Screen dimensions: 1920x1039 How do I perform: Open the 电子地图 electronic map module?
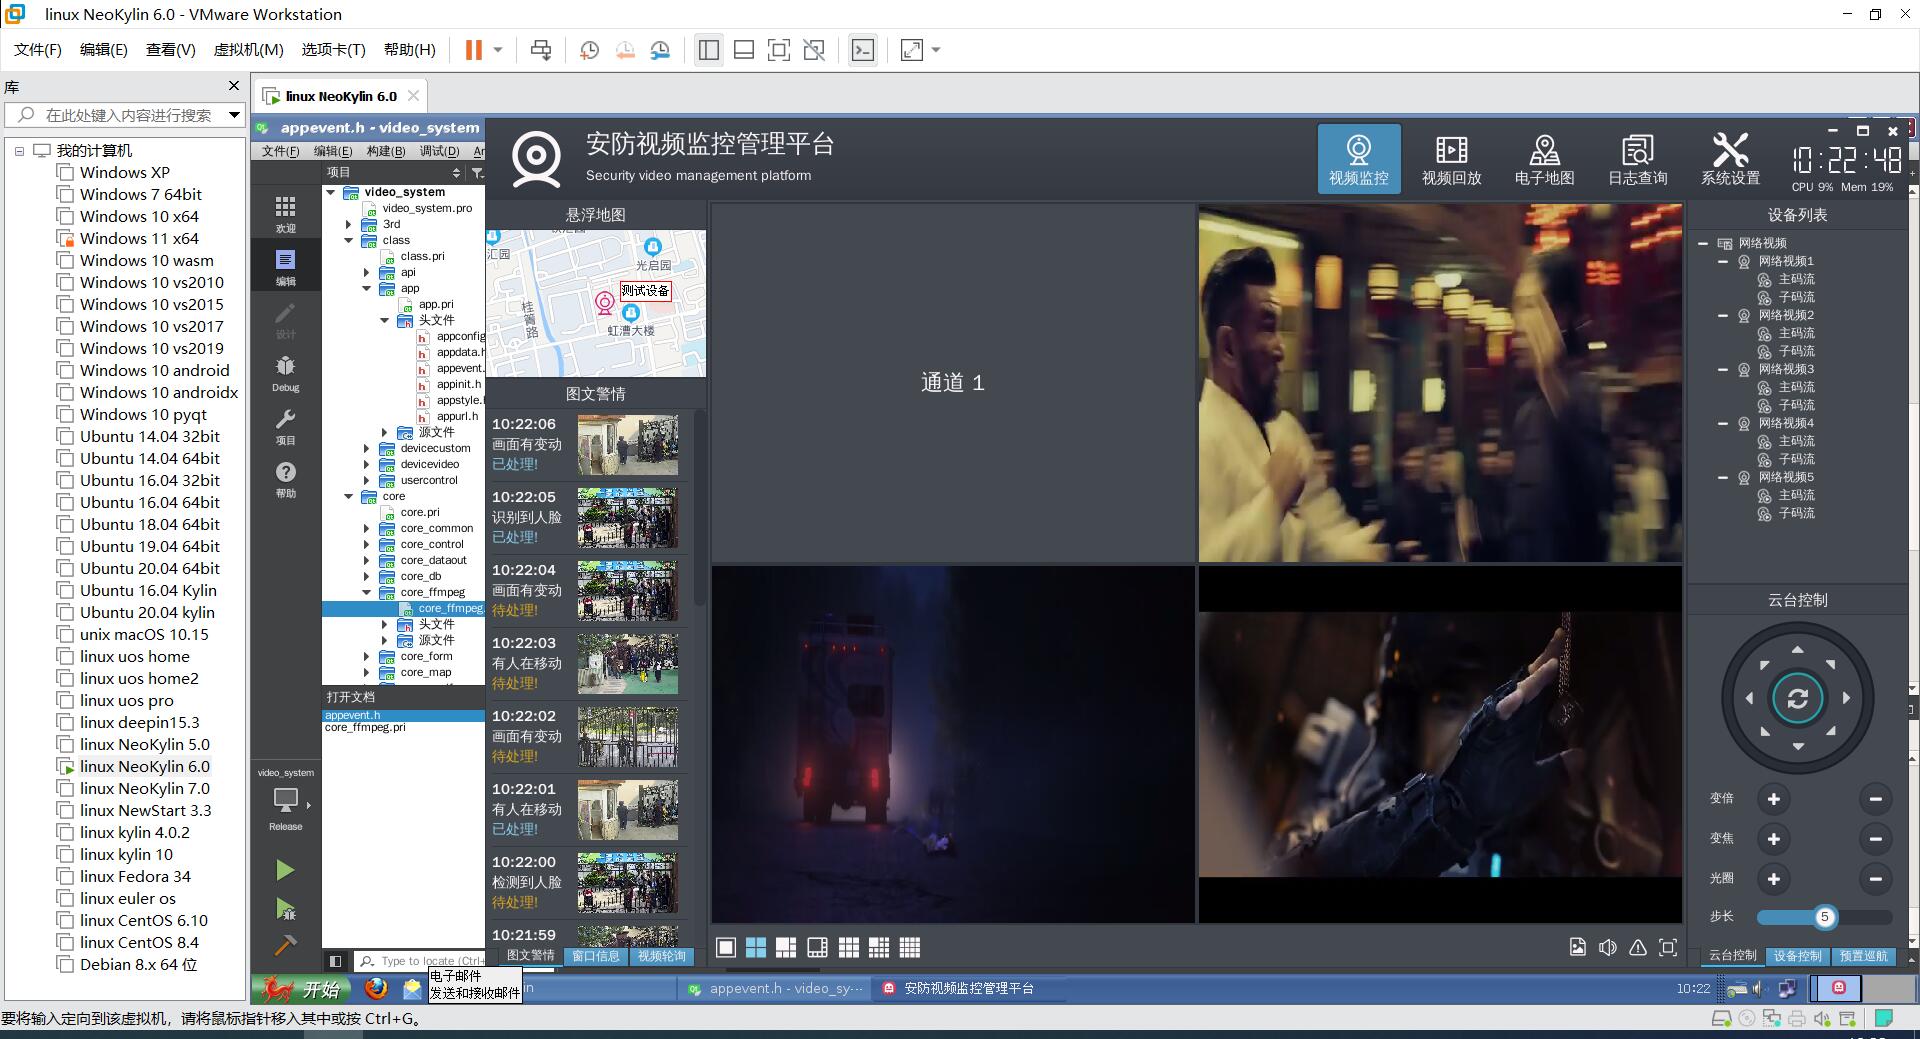[x=1544, y=160]
